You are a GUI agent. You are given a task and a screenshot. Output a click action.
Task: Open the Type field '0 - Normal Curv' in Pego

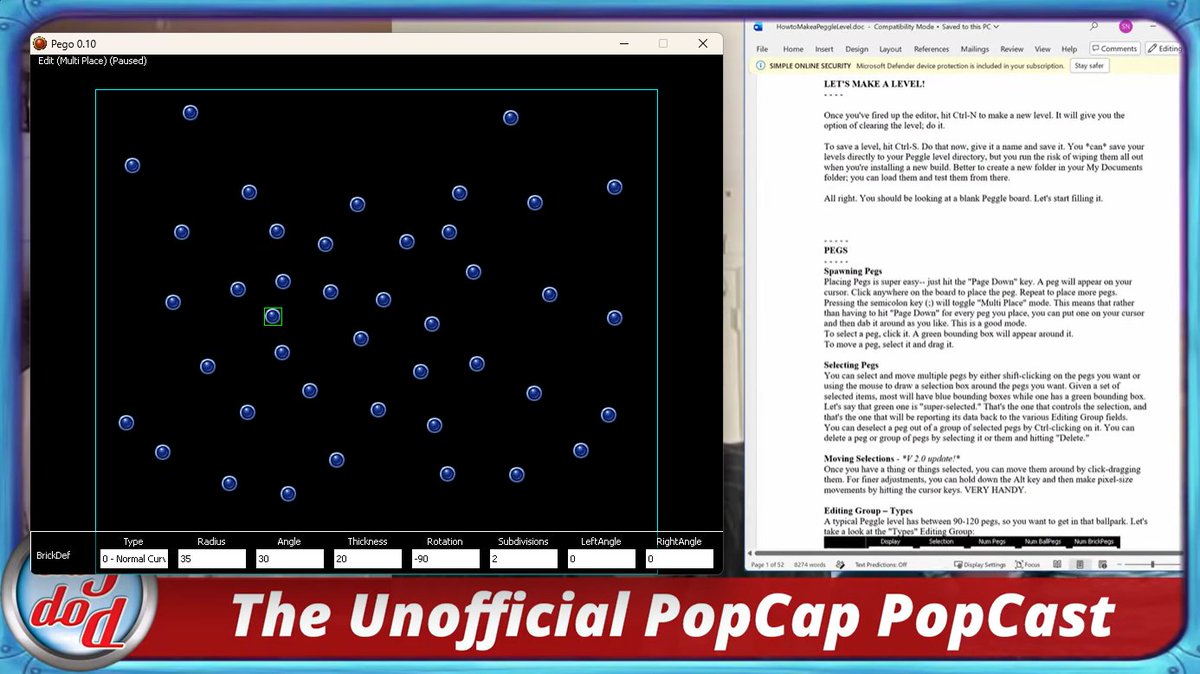[x=133, y=559]
